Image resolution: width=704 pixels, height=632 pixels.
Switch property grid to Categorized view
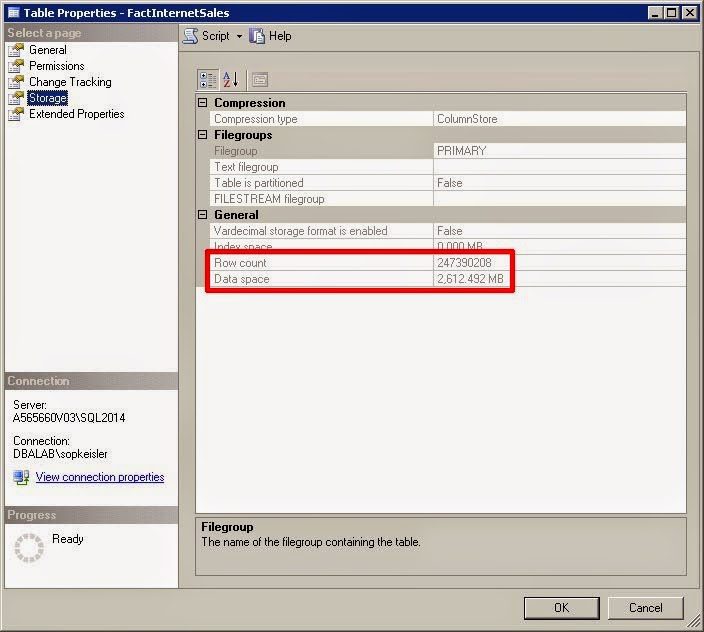(208, 80)
